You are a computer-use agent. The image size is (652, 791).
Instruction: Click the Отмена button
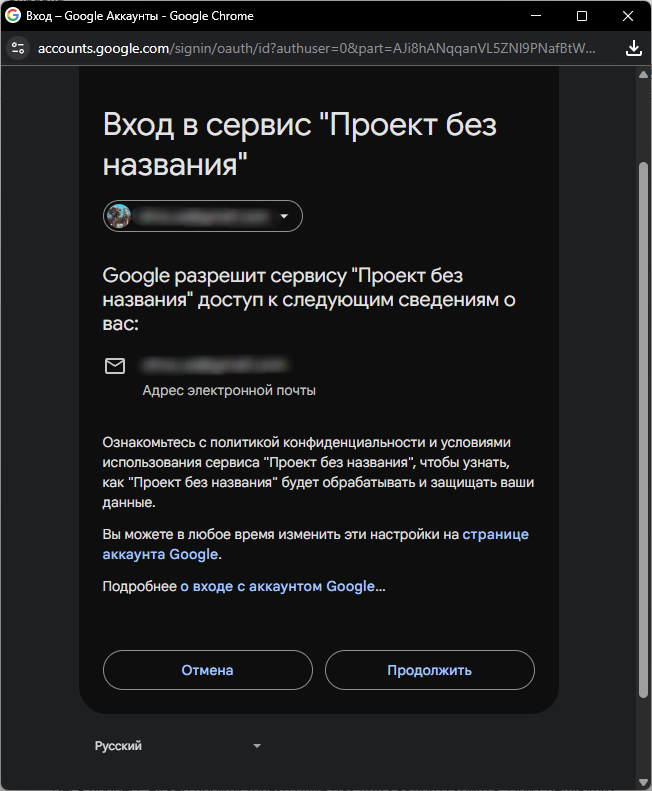coord(207,670)
